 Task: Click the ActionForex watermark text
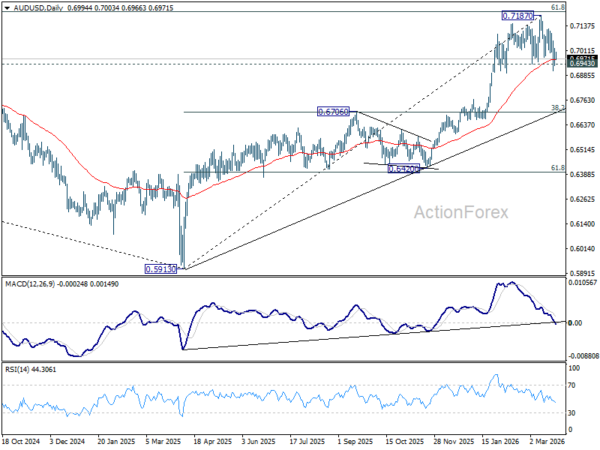[x=461, y=212]
